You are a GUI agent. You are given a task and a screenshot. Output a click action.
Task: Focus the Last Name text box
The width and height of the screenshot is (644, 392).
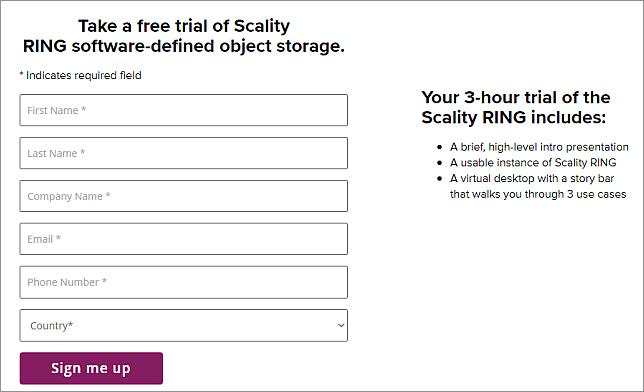click(184, 153)
